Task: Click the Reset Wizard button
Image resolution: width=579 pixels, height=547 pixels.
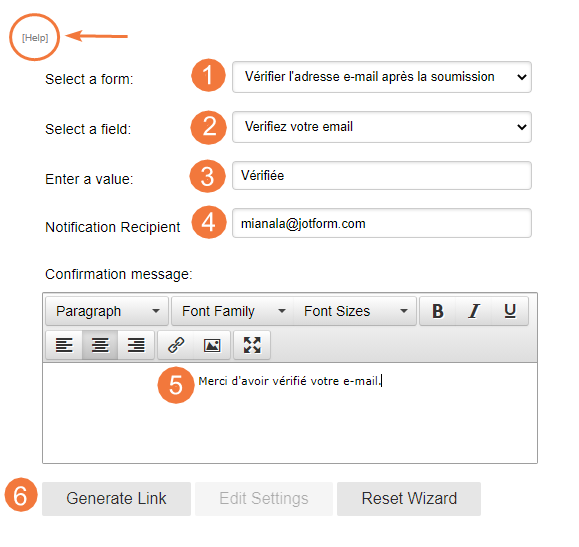Action: 409,499
